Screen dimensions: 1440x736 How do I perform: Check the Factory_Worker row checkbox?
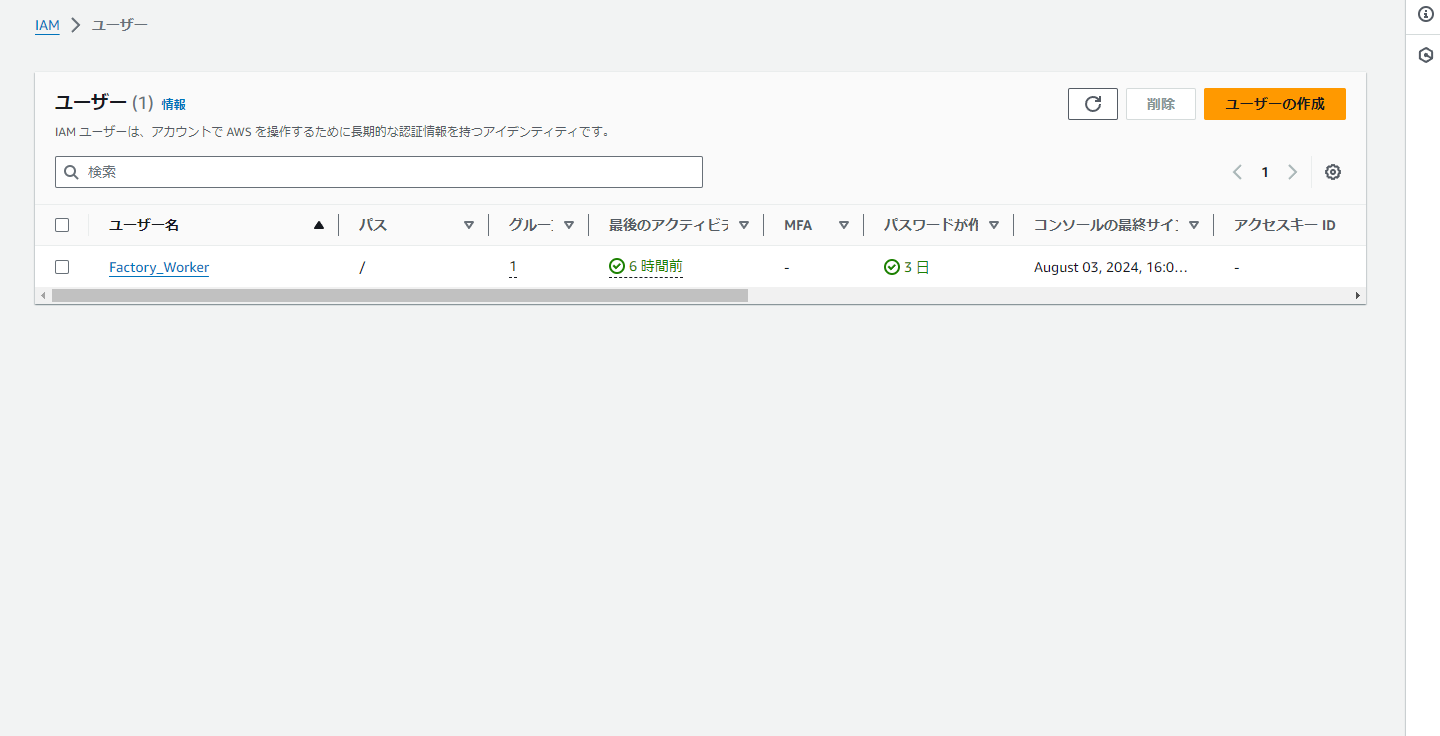click(62, 267)
